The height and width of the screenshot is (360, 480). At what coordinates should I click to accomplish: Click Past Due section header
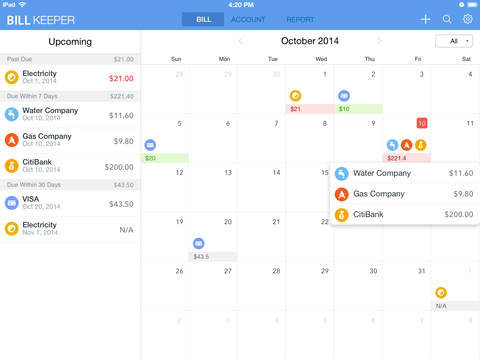click(x=70, y=59)
